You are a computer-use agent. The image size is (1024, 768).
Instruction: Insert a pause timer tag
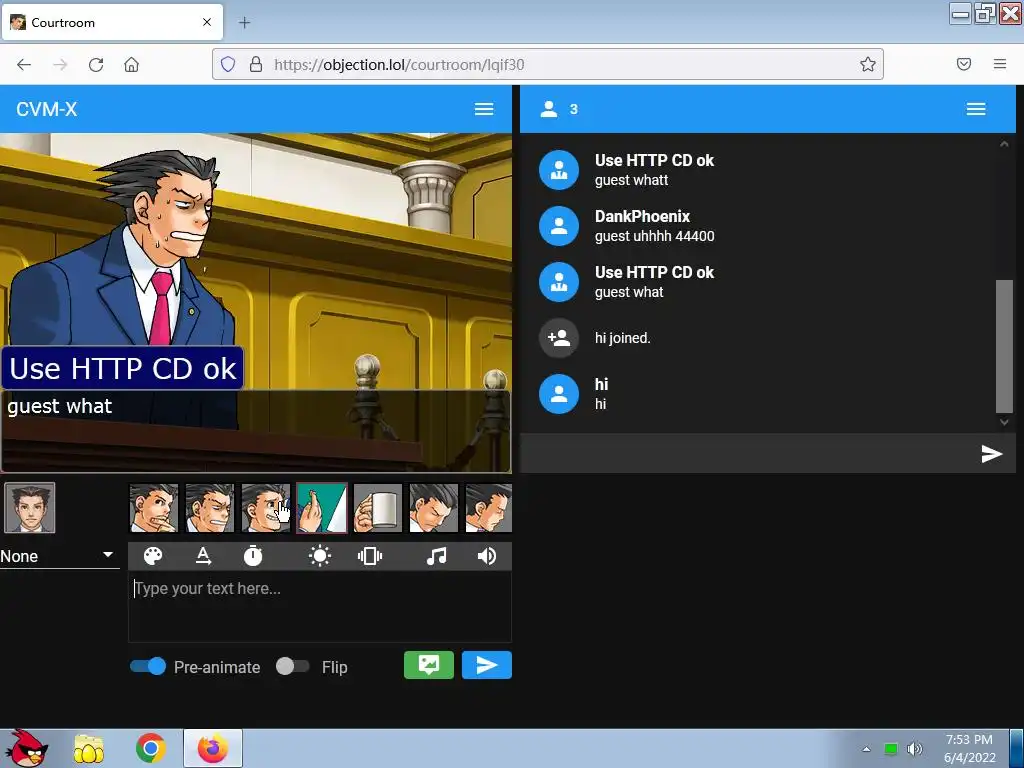coord(253,556)
